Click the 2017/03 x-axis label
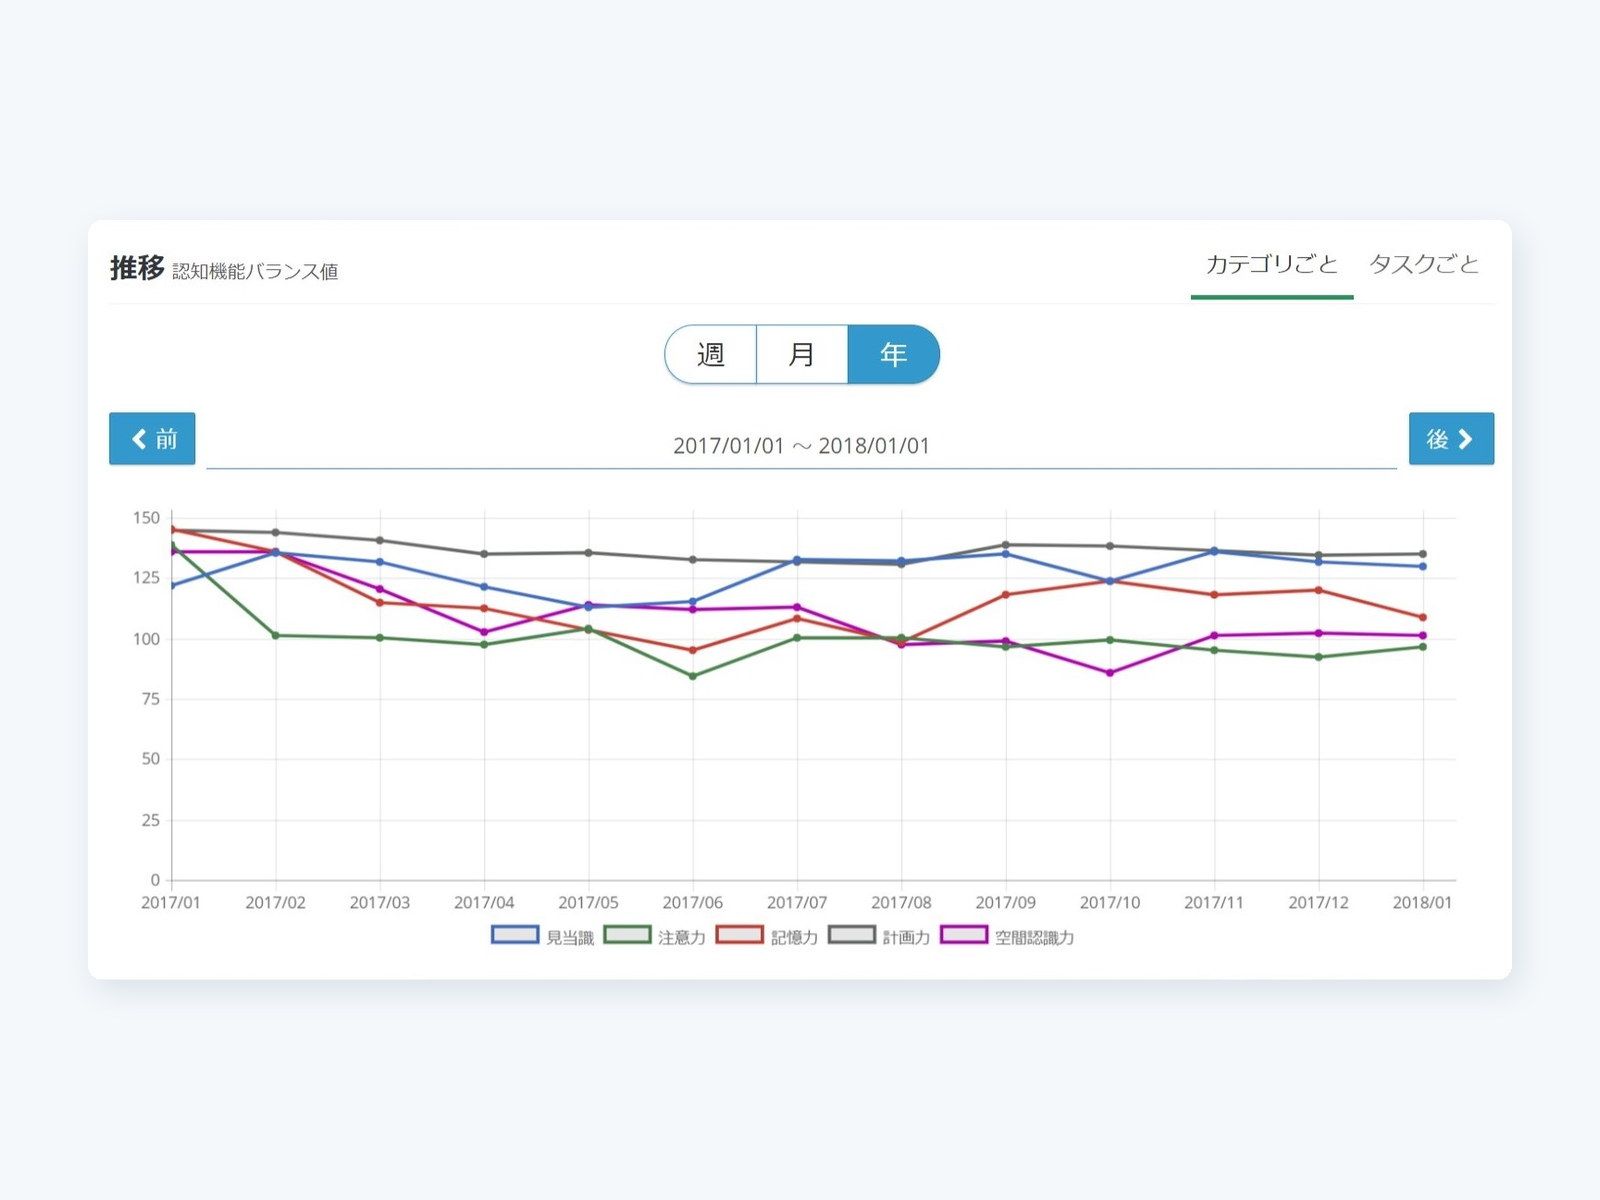The height and width of the screenshot is (1200, 1600). point(380,903)
